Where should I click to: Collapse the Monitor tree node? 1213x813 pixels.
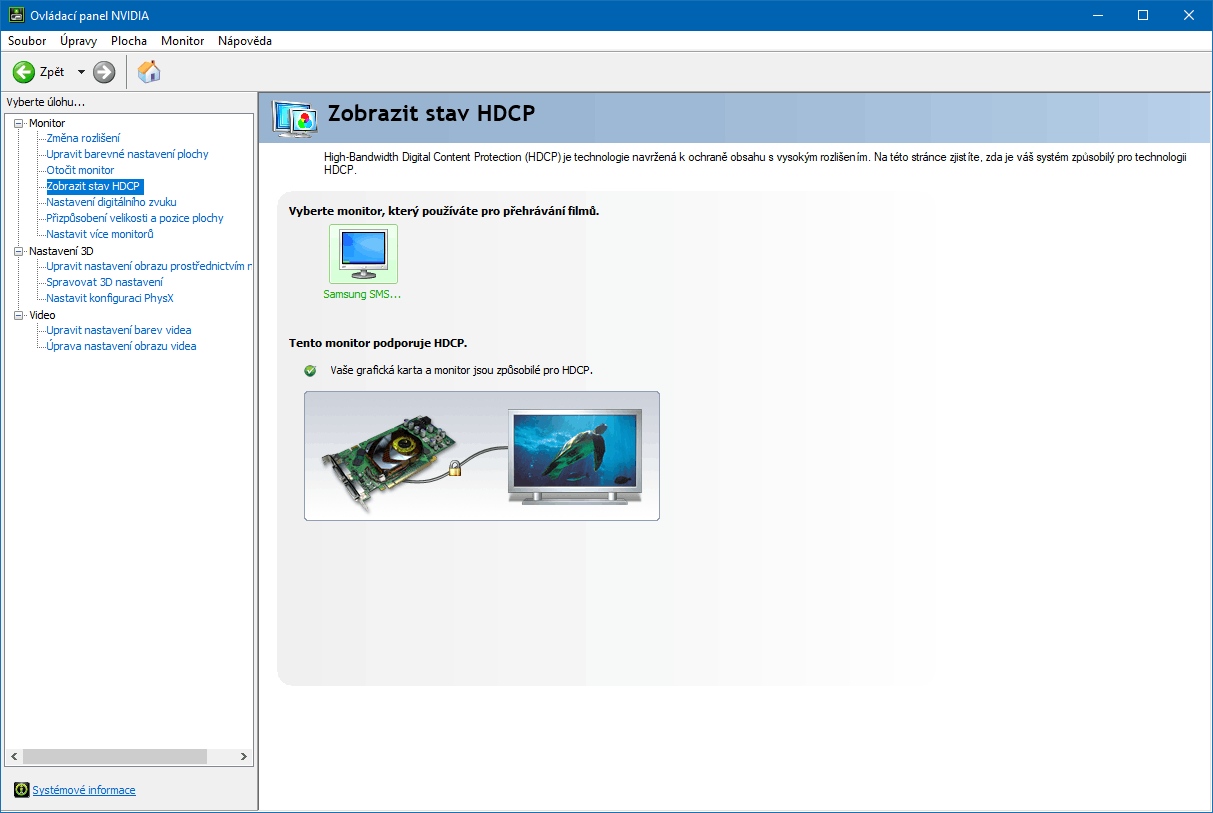pos(19,123)
